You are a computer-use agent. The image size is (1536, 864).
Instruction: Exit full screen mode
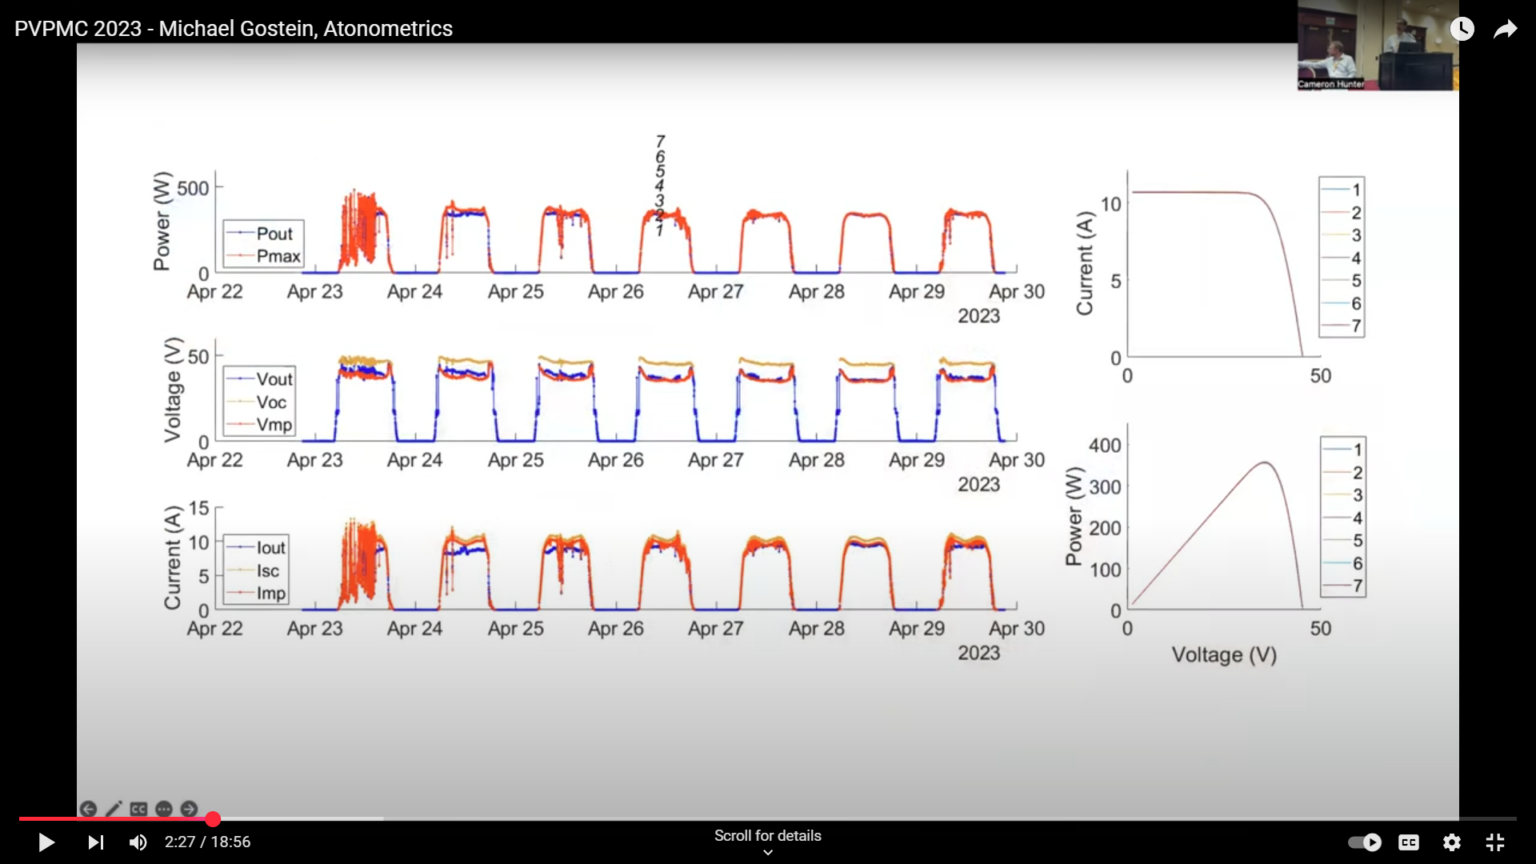click(1495, 842)
